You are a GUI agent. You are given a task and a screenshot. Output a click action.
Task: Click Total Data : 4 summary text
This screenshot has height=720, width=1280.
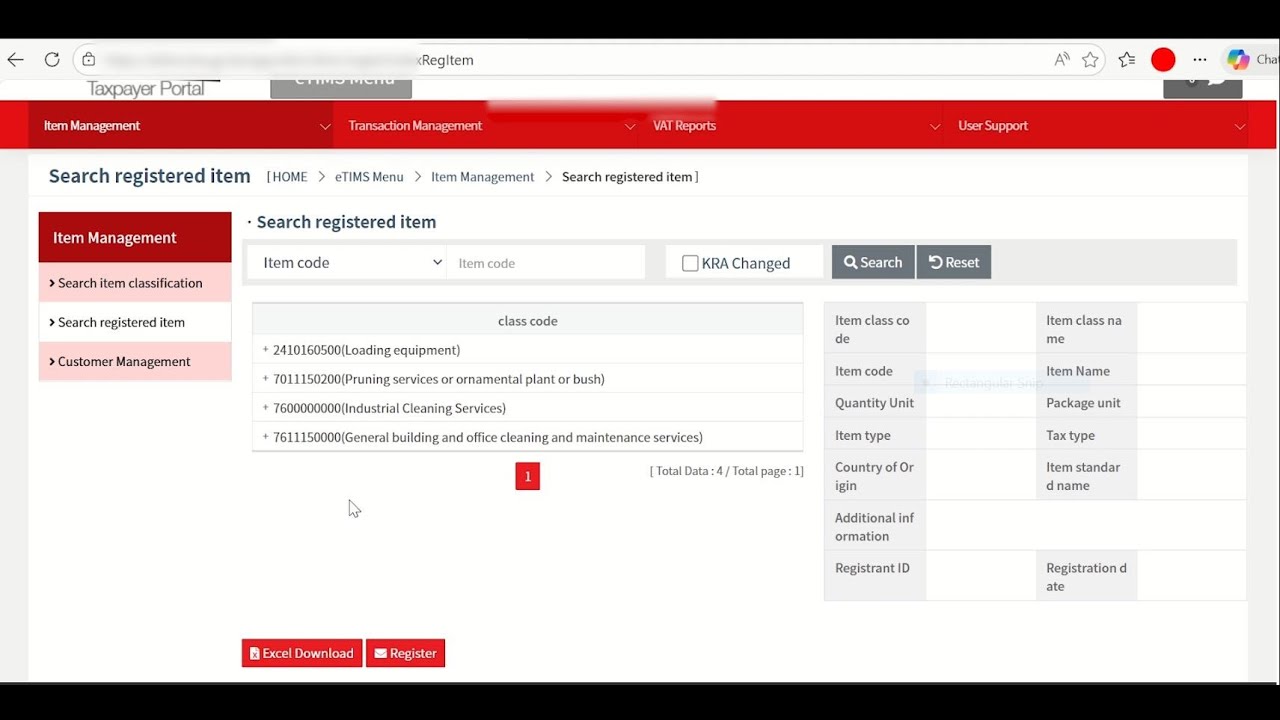(727, 471)
